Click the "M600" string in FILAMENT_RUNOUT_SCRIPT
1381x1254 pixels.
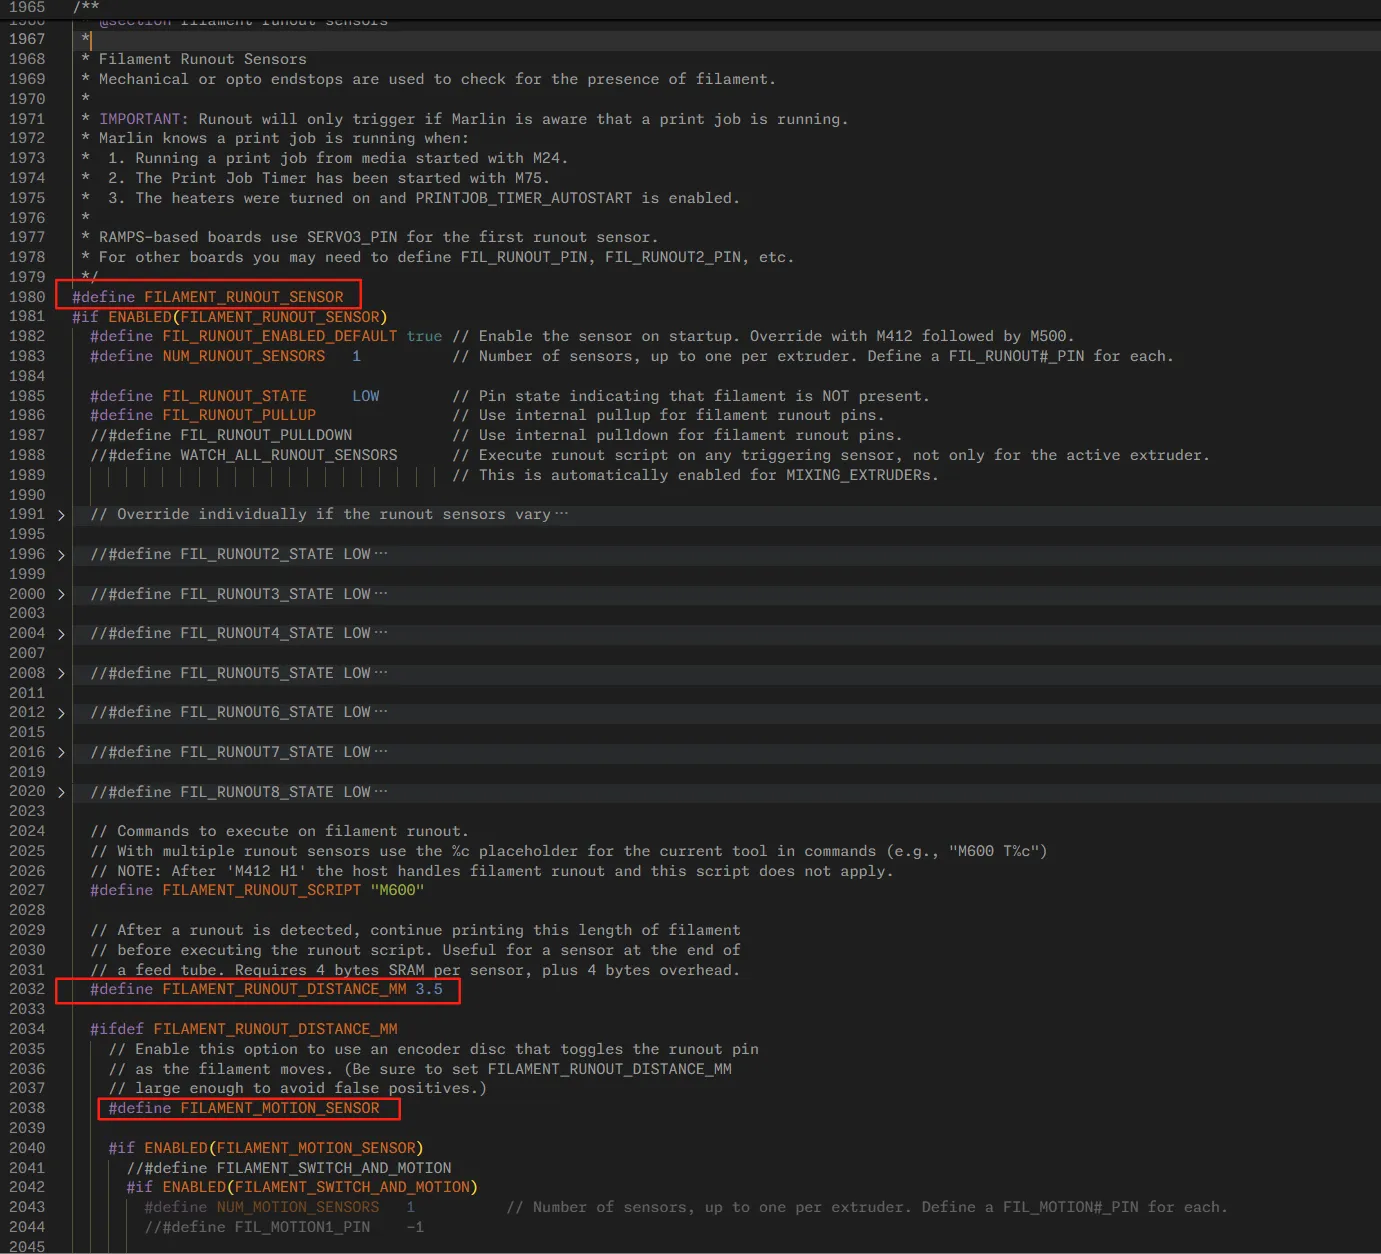click(397, 890)
